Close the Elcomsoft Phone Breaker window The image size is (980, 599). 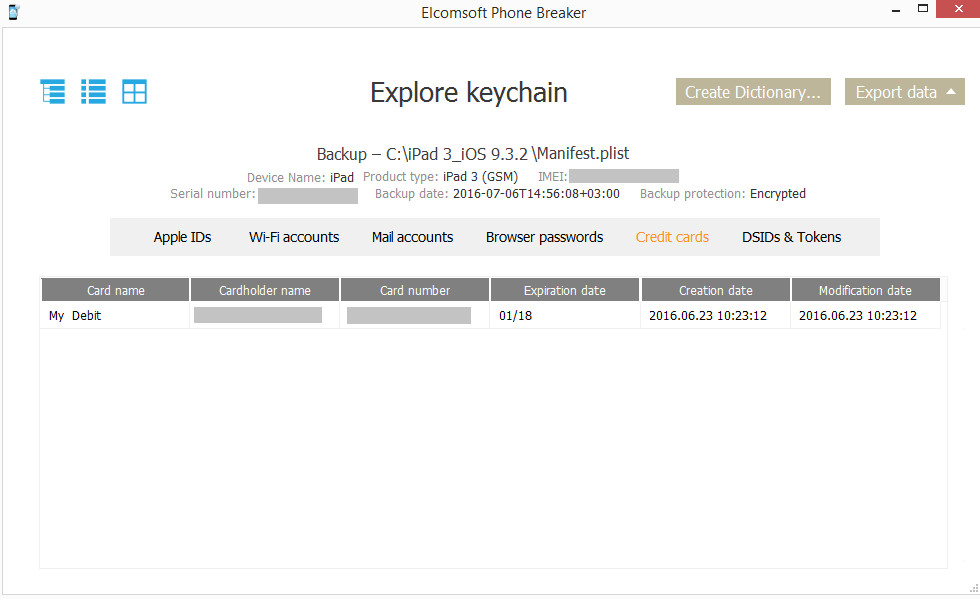click(x=958, y=9)
